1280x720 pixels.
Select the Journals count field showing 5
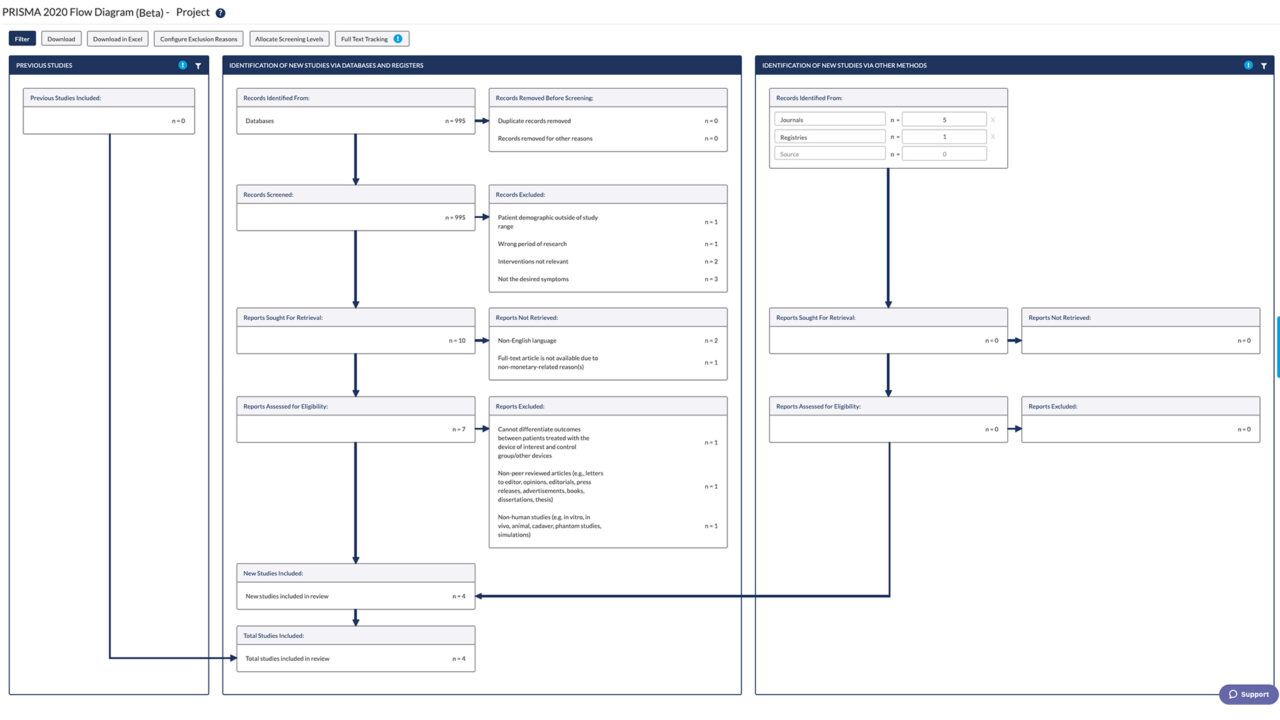[943, 118]
